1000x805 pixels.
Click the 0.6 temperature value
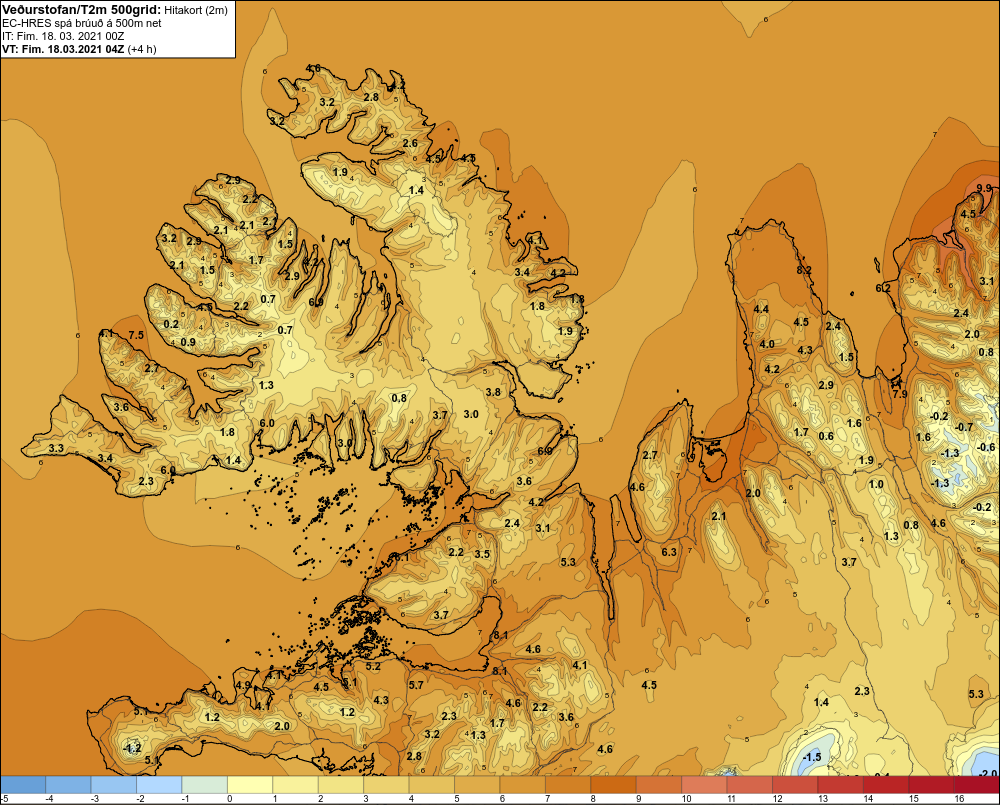(x=826, y=436)
